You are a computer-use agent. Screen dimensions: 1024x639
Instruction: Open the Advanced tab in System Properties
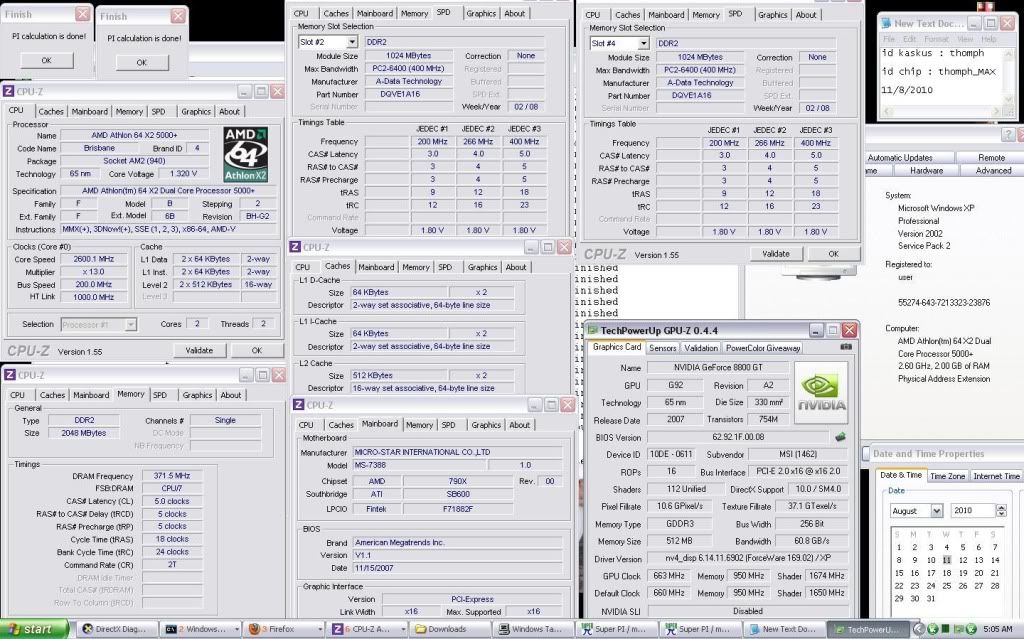click(x=993, y=171)
